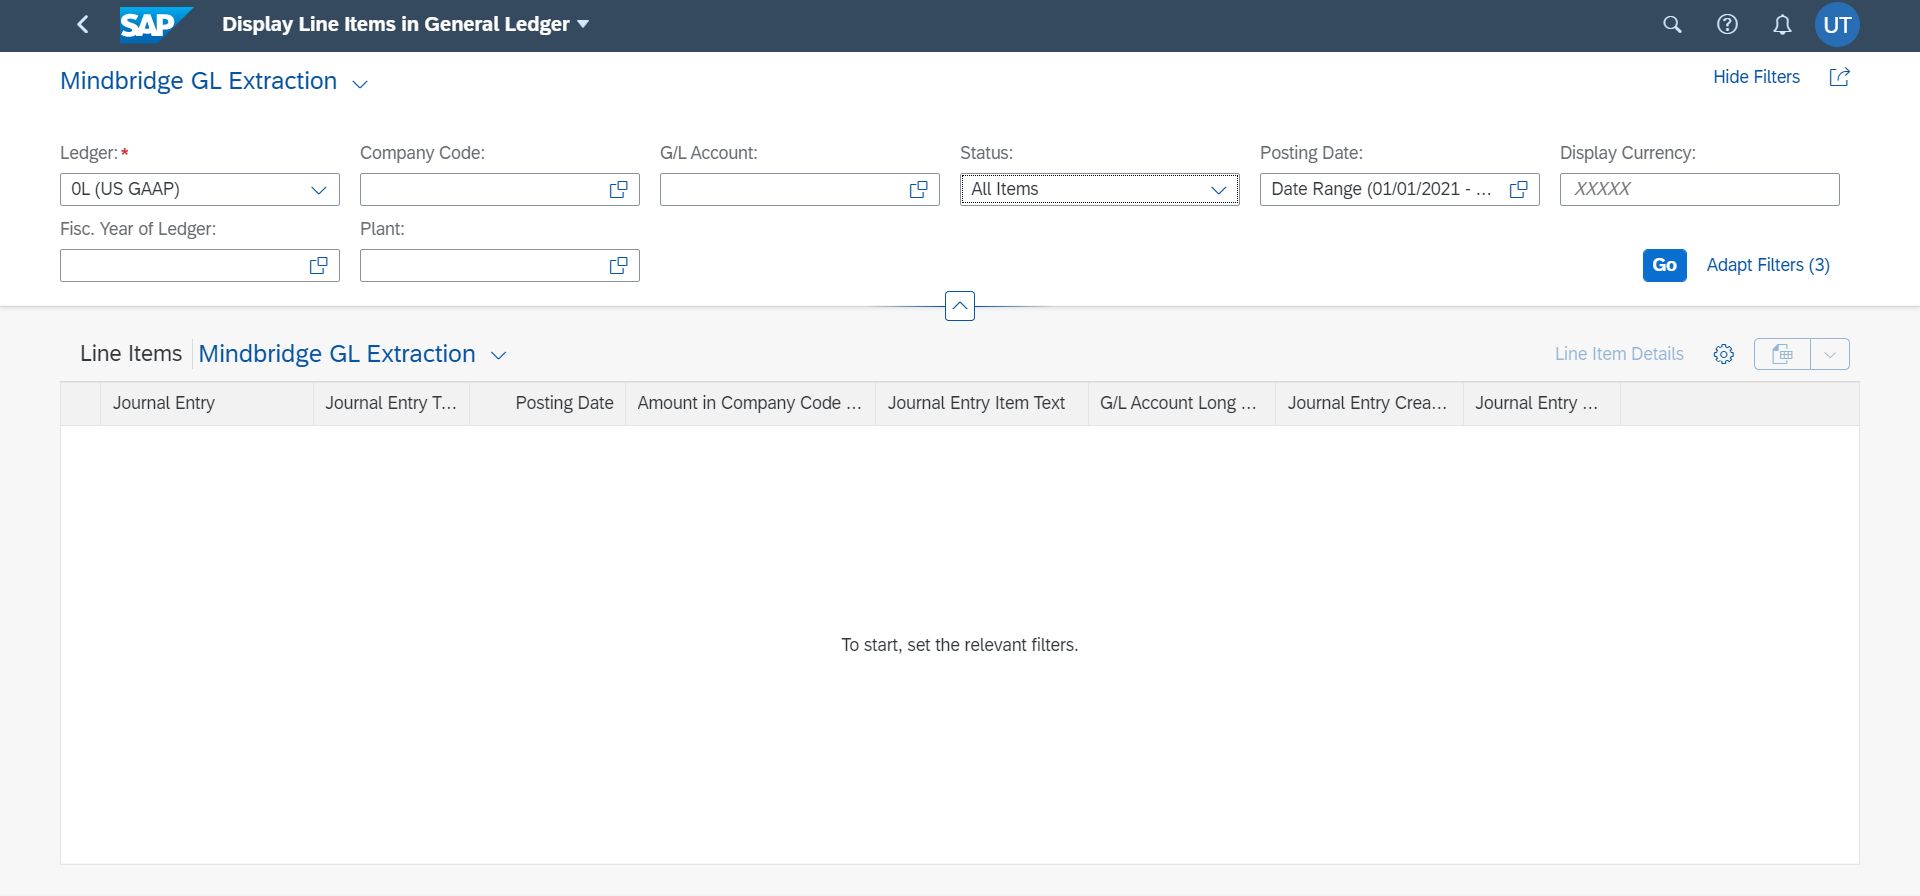Go back using the header back arrow
The height and width of the screenshot is (896, 1920).
click(x=83, y=24)
